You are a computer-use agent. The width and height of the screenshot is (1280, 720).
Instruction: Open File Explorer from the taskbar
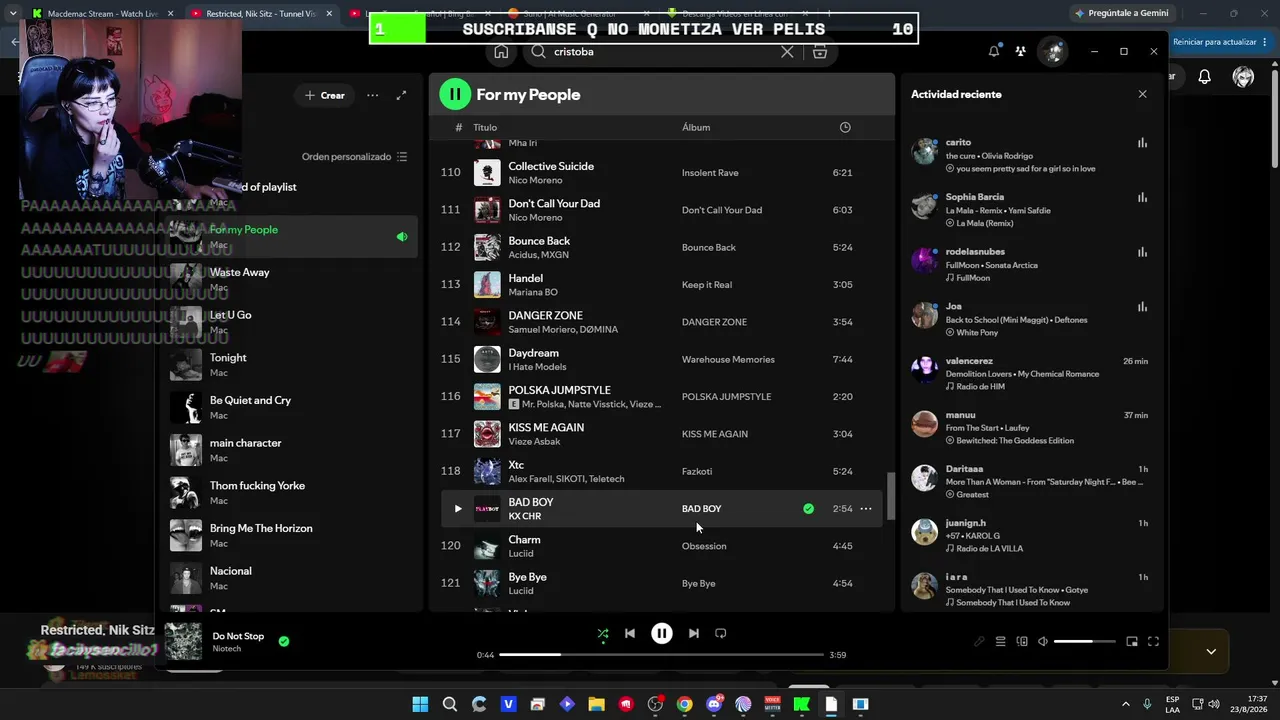[596, 704]
